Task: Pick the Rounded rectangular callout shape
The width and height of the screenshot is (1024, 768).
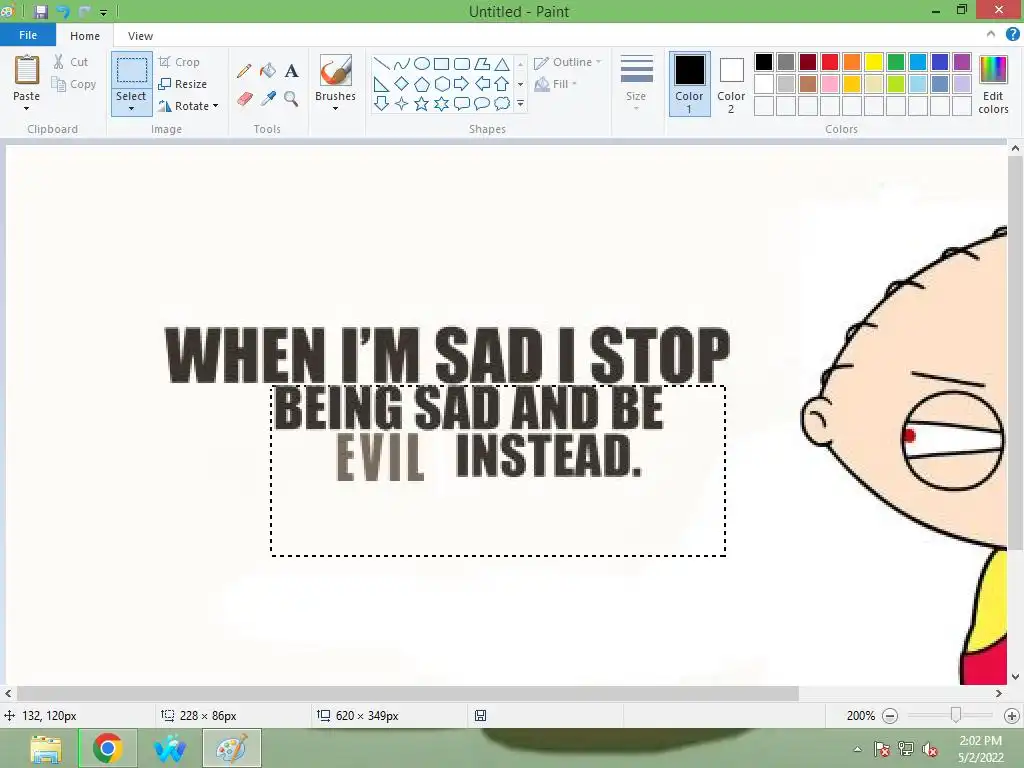Action: pyautogui.click(x=462, y=103)
